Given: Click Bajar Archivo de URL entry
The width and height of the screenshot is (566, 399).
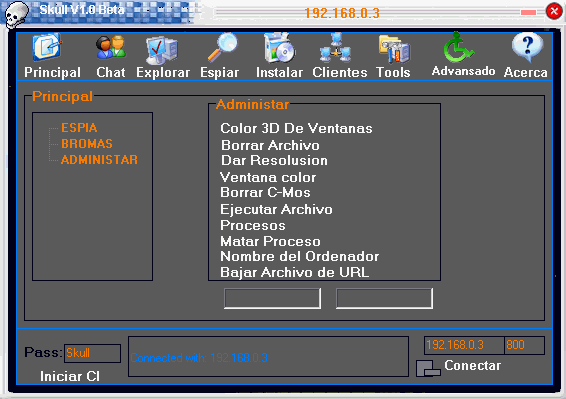Looking at the screenshot, I should click(295, 272).
